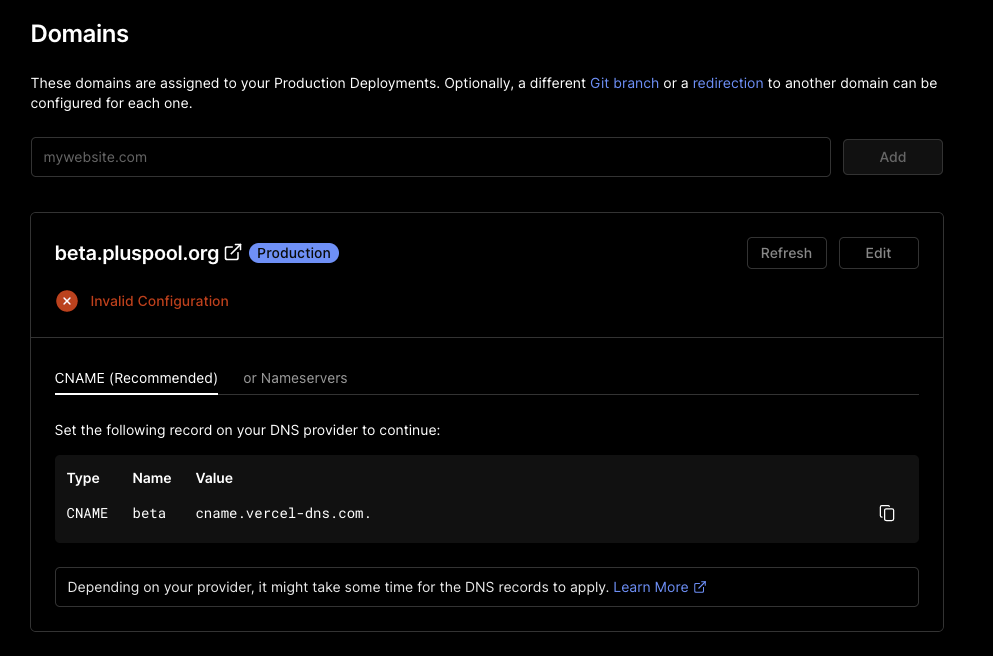Select the CNAME (Recommended) tab
This screenshot has width=993, height=656.
point(136,378)
